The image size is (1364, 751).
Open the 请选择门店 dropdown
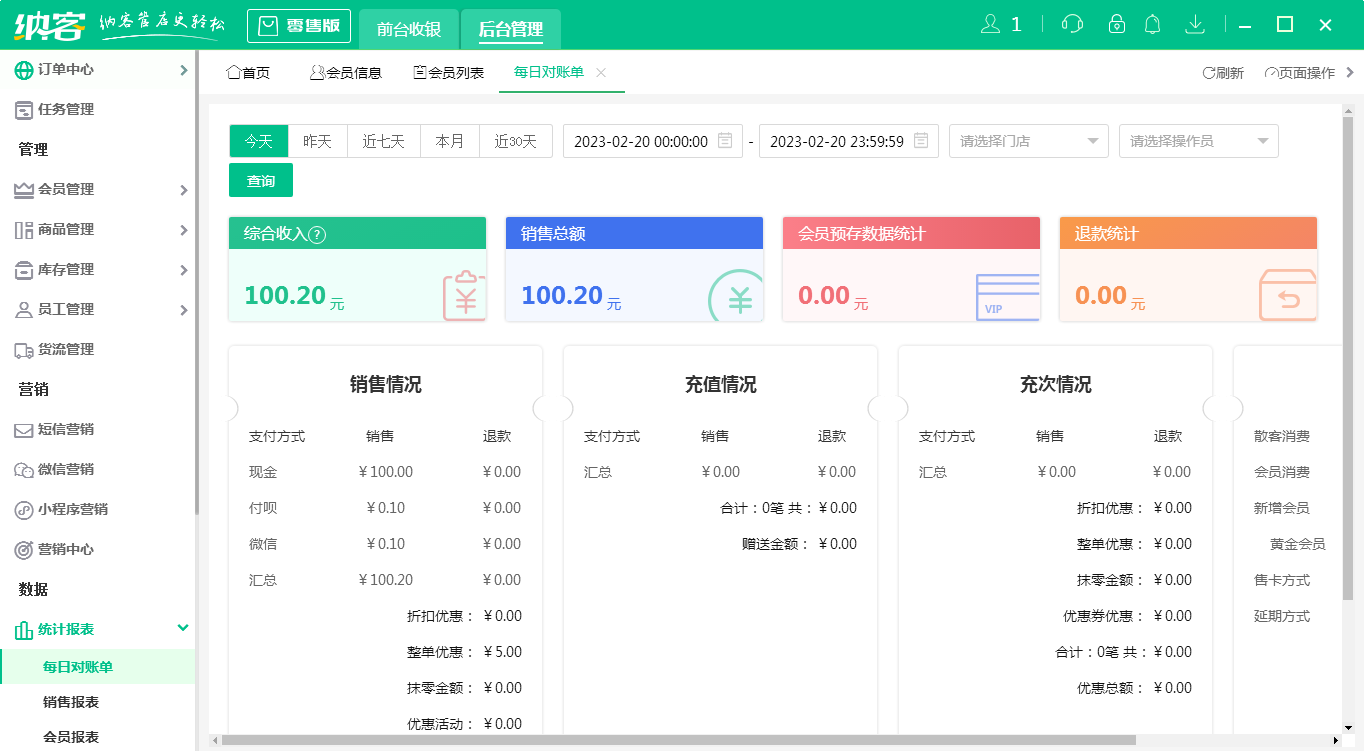pyautogui.click(x=1028, y=141)
